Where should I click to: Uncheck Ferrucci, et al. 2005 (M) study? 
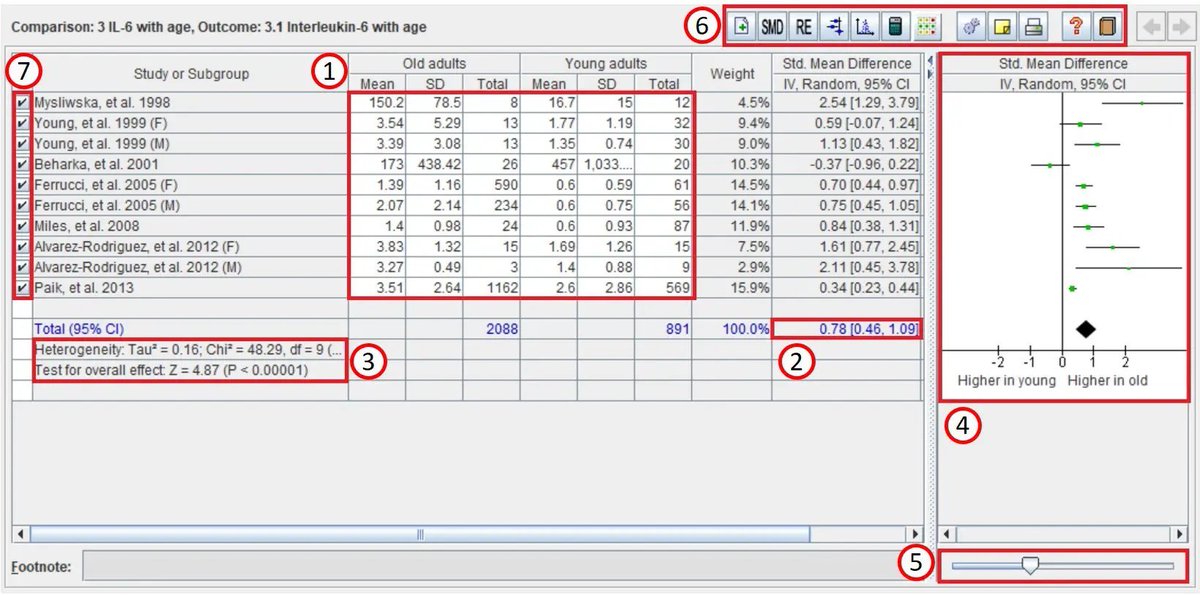pos(22,206)
